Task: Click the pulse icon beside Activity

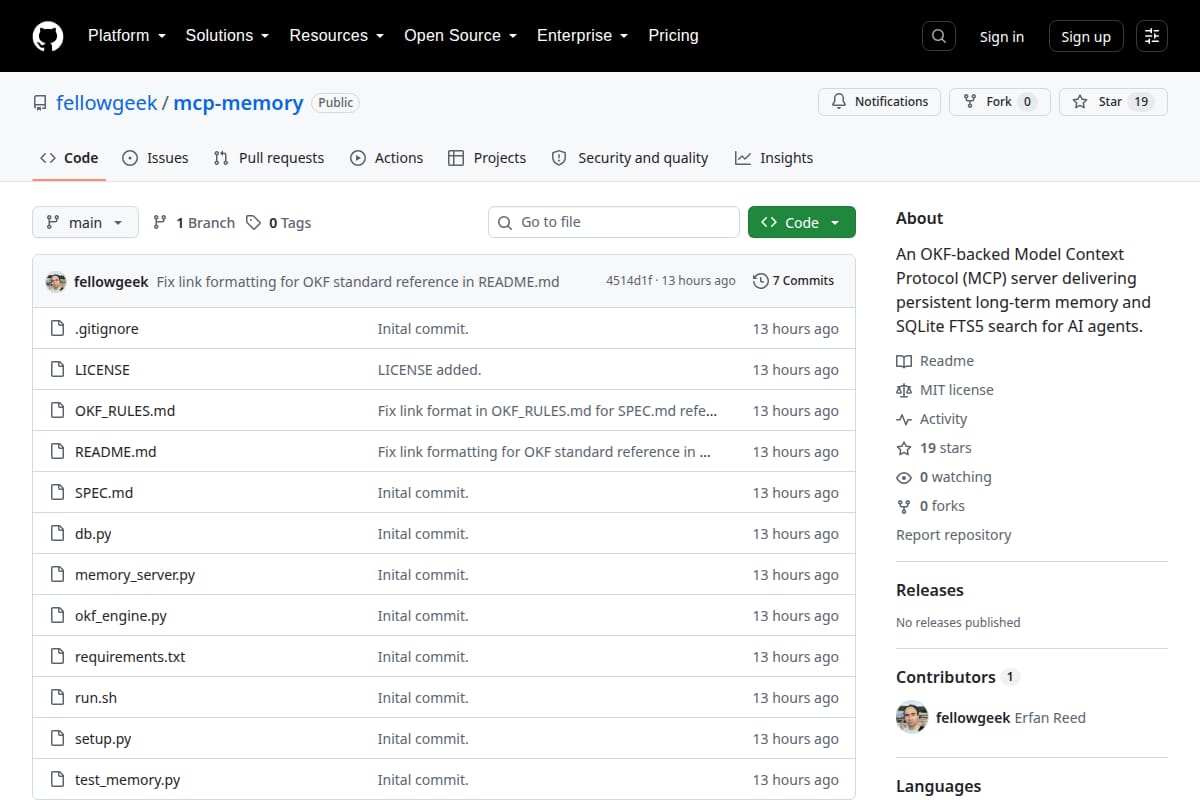Action: (x=904, y=419)
